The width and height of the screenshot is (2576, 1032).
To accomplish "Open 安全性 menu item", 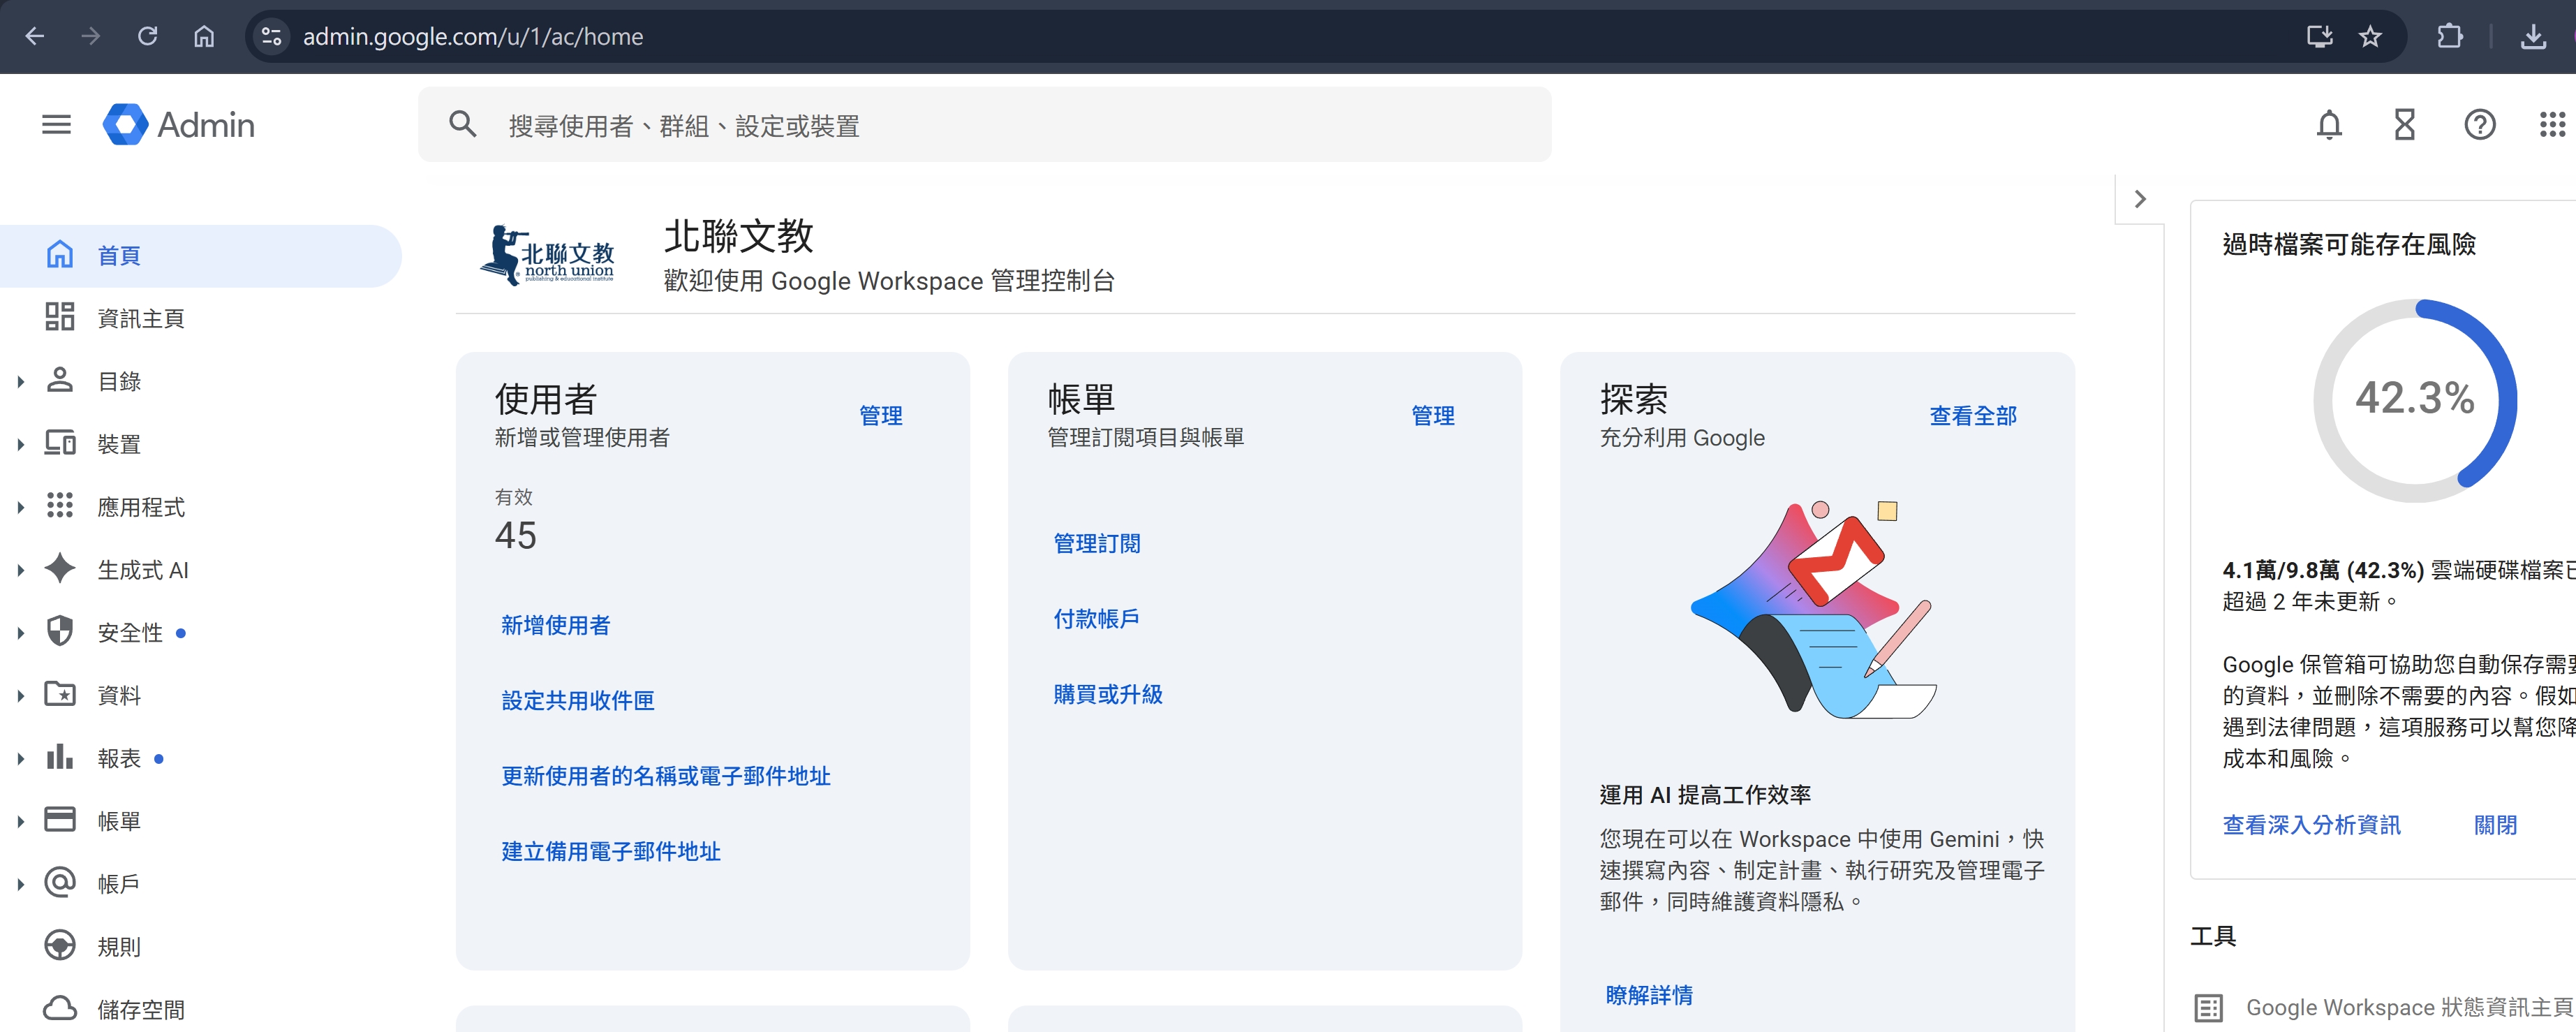I will point(200,633).
